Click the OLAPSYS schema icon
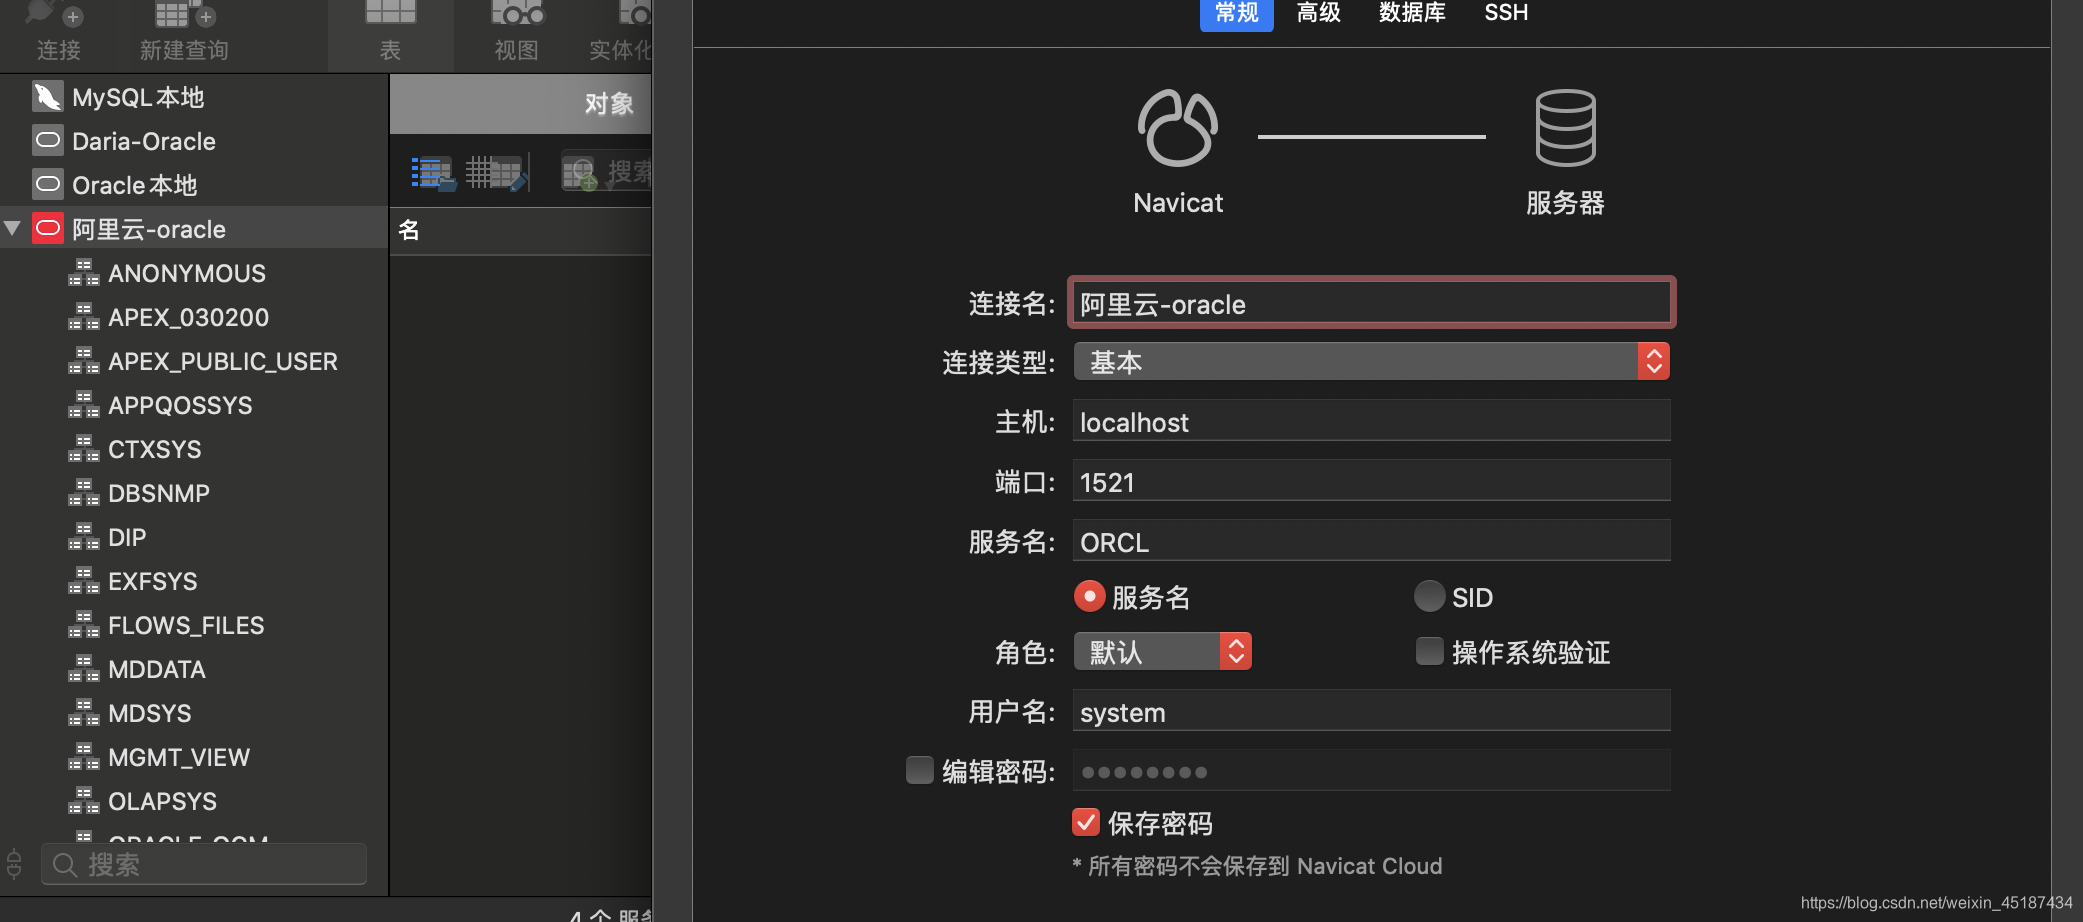The width and height of the screenshot is (2083, 922). [84, 801]
